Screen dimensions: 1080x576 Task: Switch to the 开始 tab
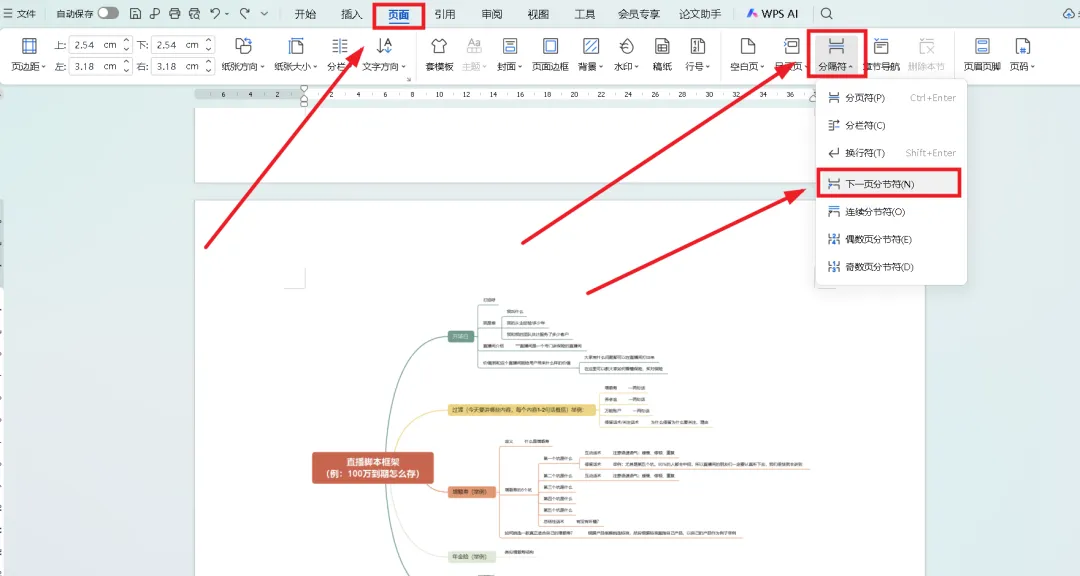305,14
